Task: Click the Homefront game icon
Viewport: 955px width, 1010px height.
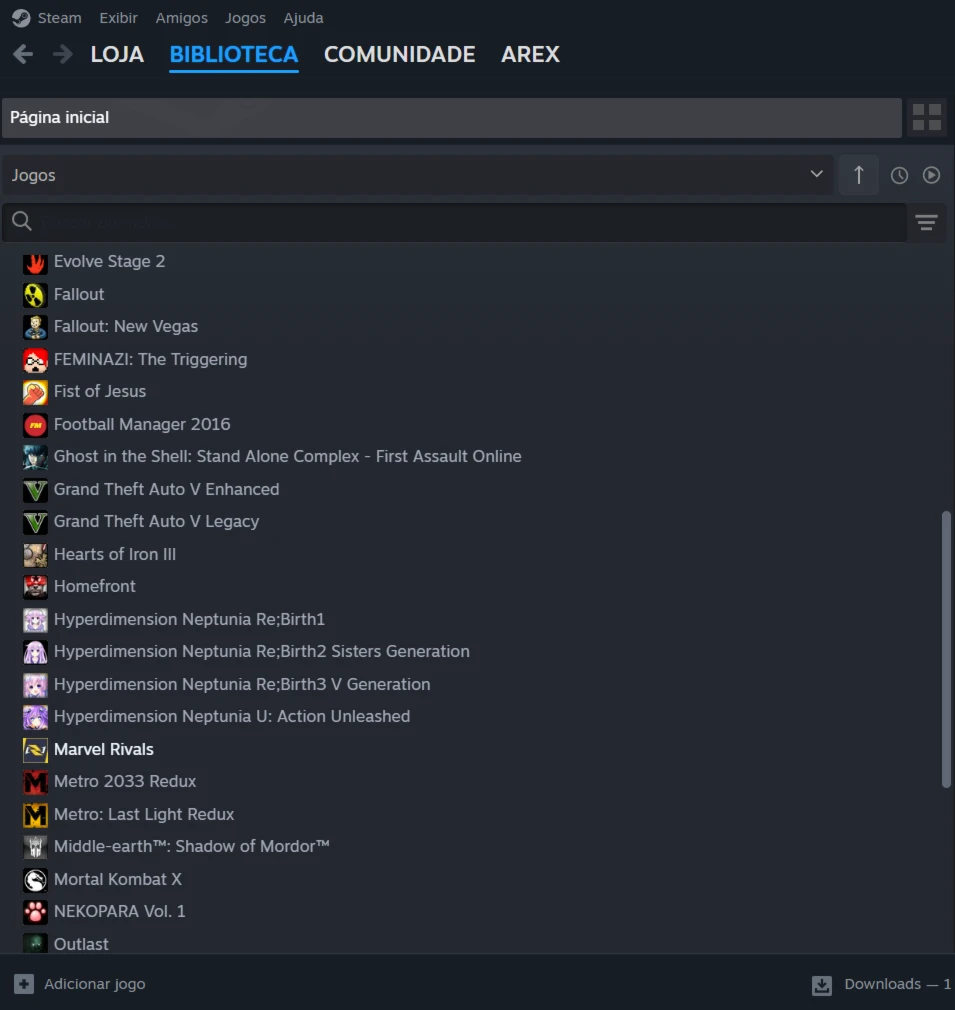Action: 35,587
